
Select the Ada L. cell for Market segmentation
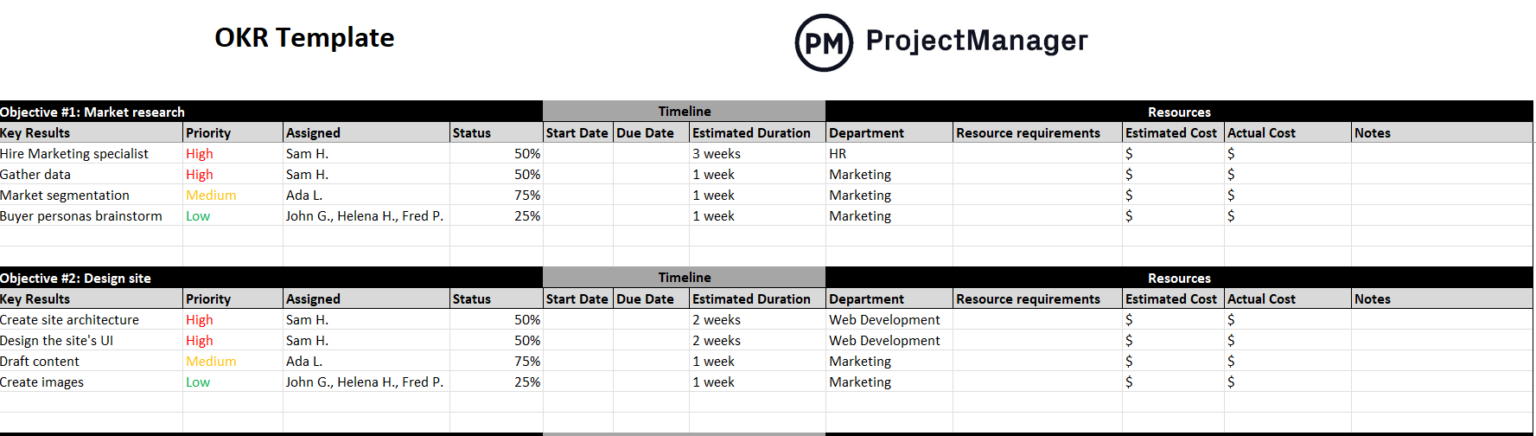305,196
